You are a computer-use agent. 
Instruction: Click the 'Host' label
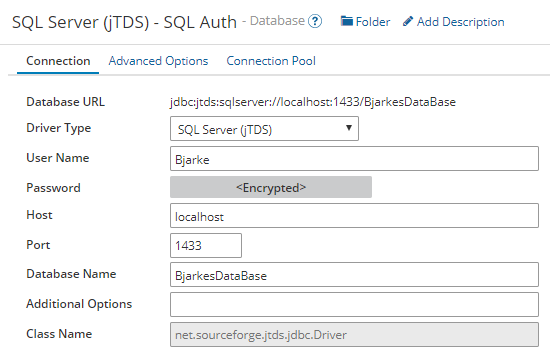pyautogui.click(x=39, y=215)
